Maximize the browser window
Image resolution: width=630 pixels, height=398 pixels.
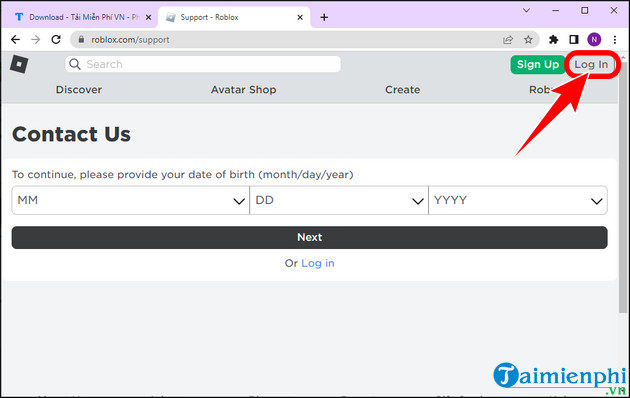585,11
